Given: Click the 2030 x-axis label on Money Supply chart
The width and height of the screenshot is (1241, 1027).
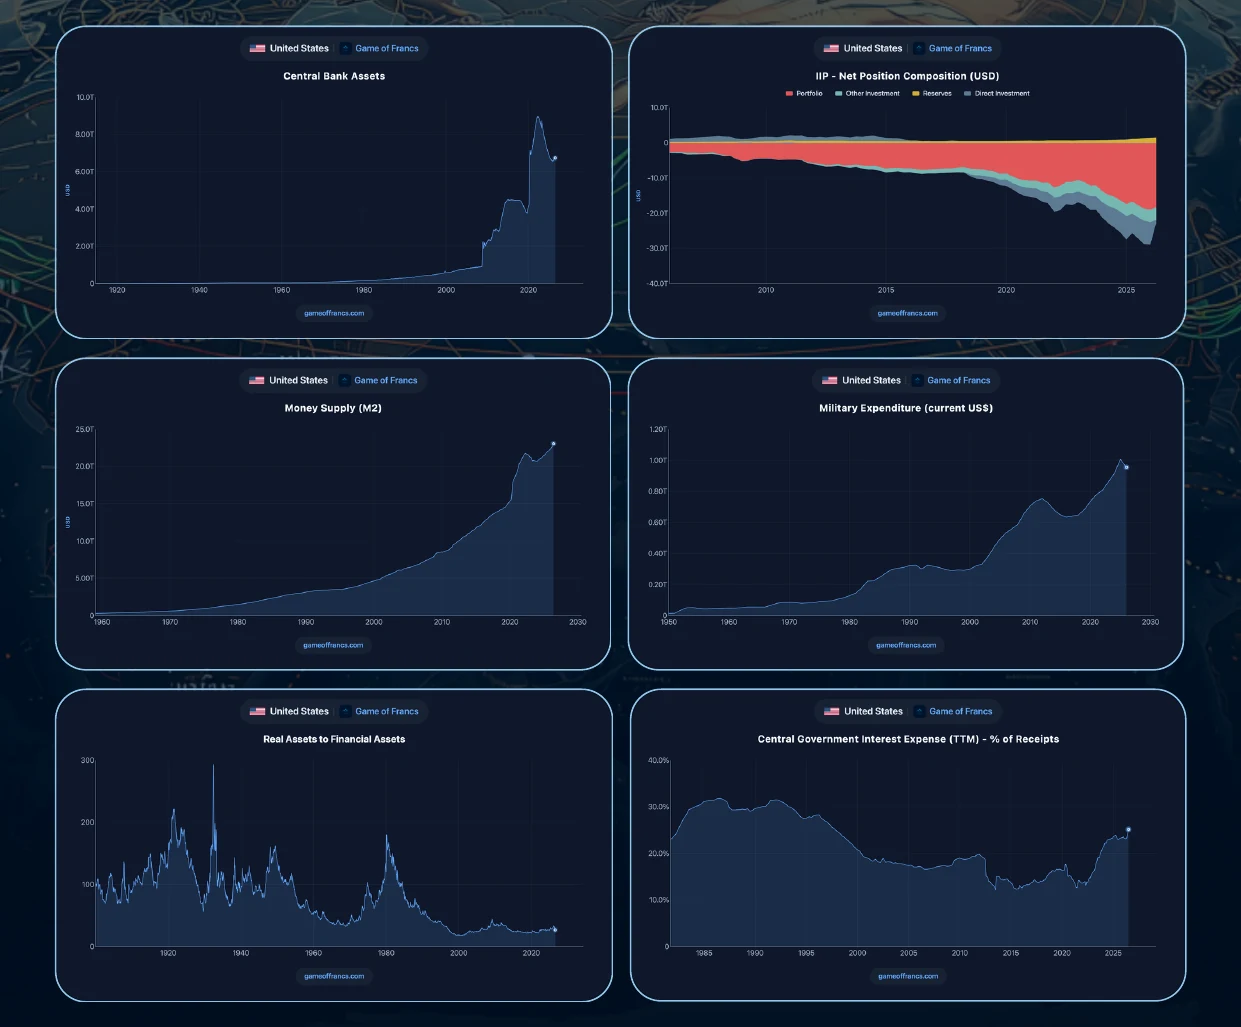Looking at the screenshot, I should coord(577,622).
